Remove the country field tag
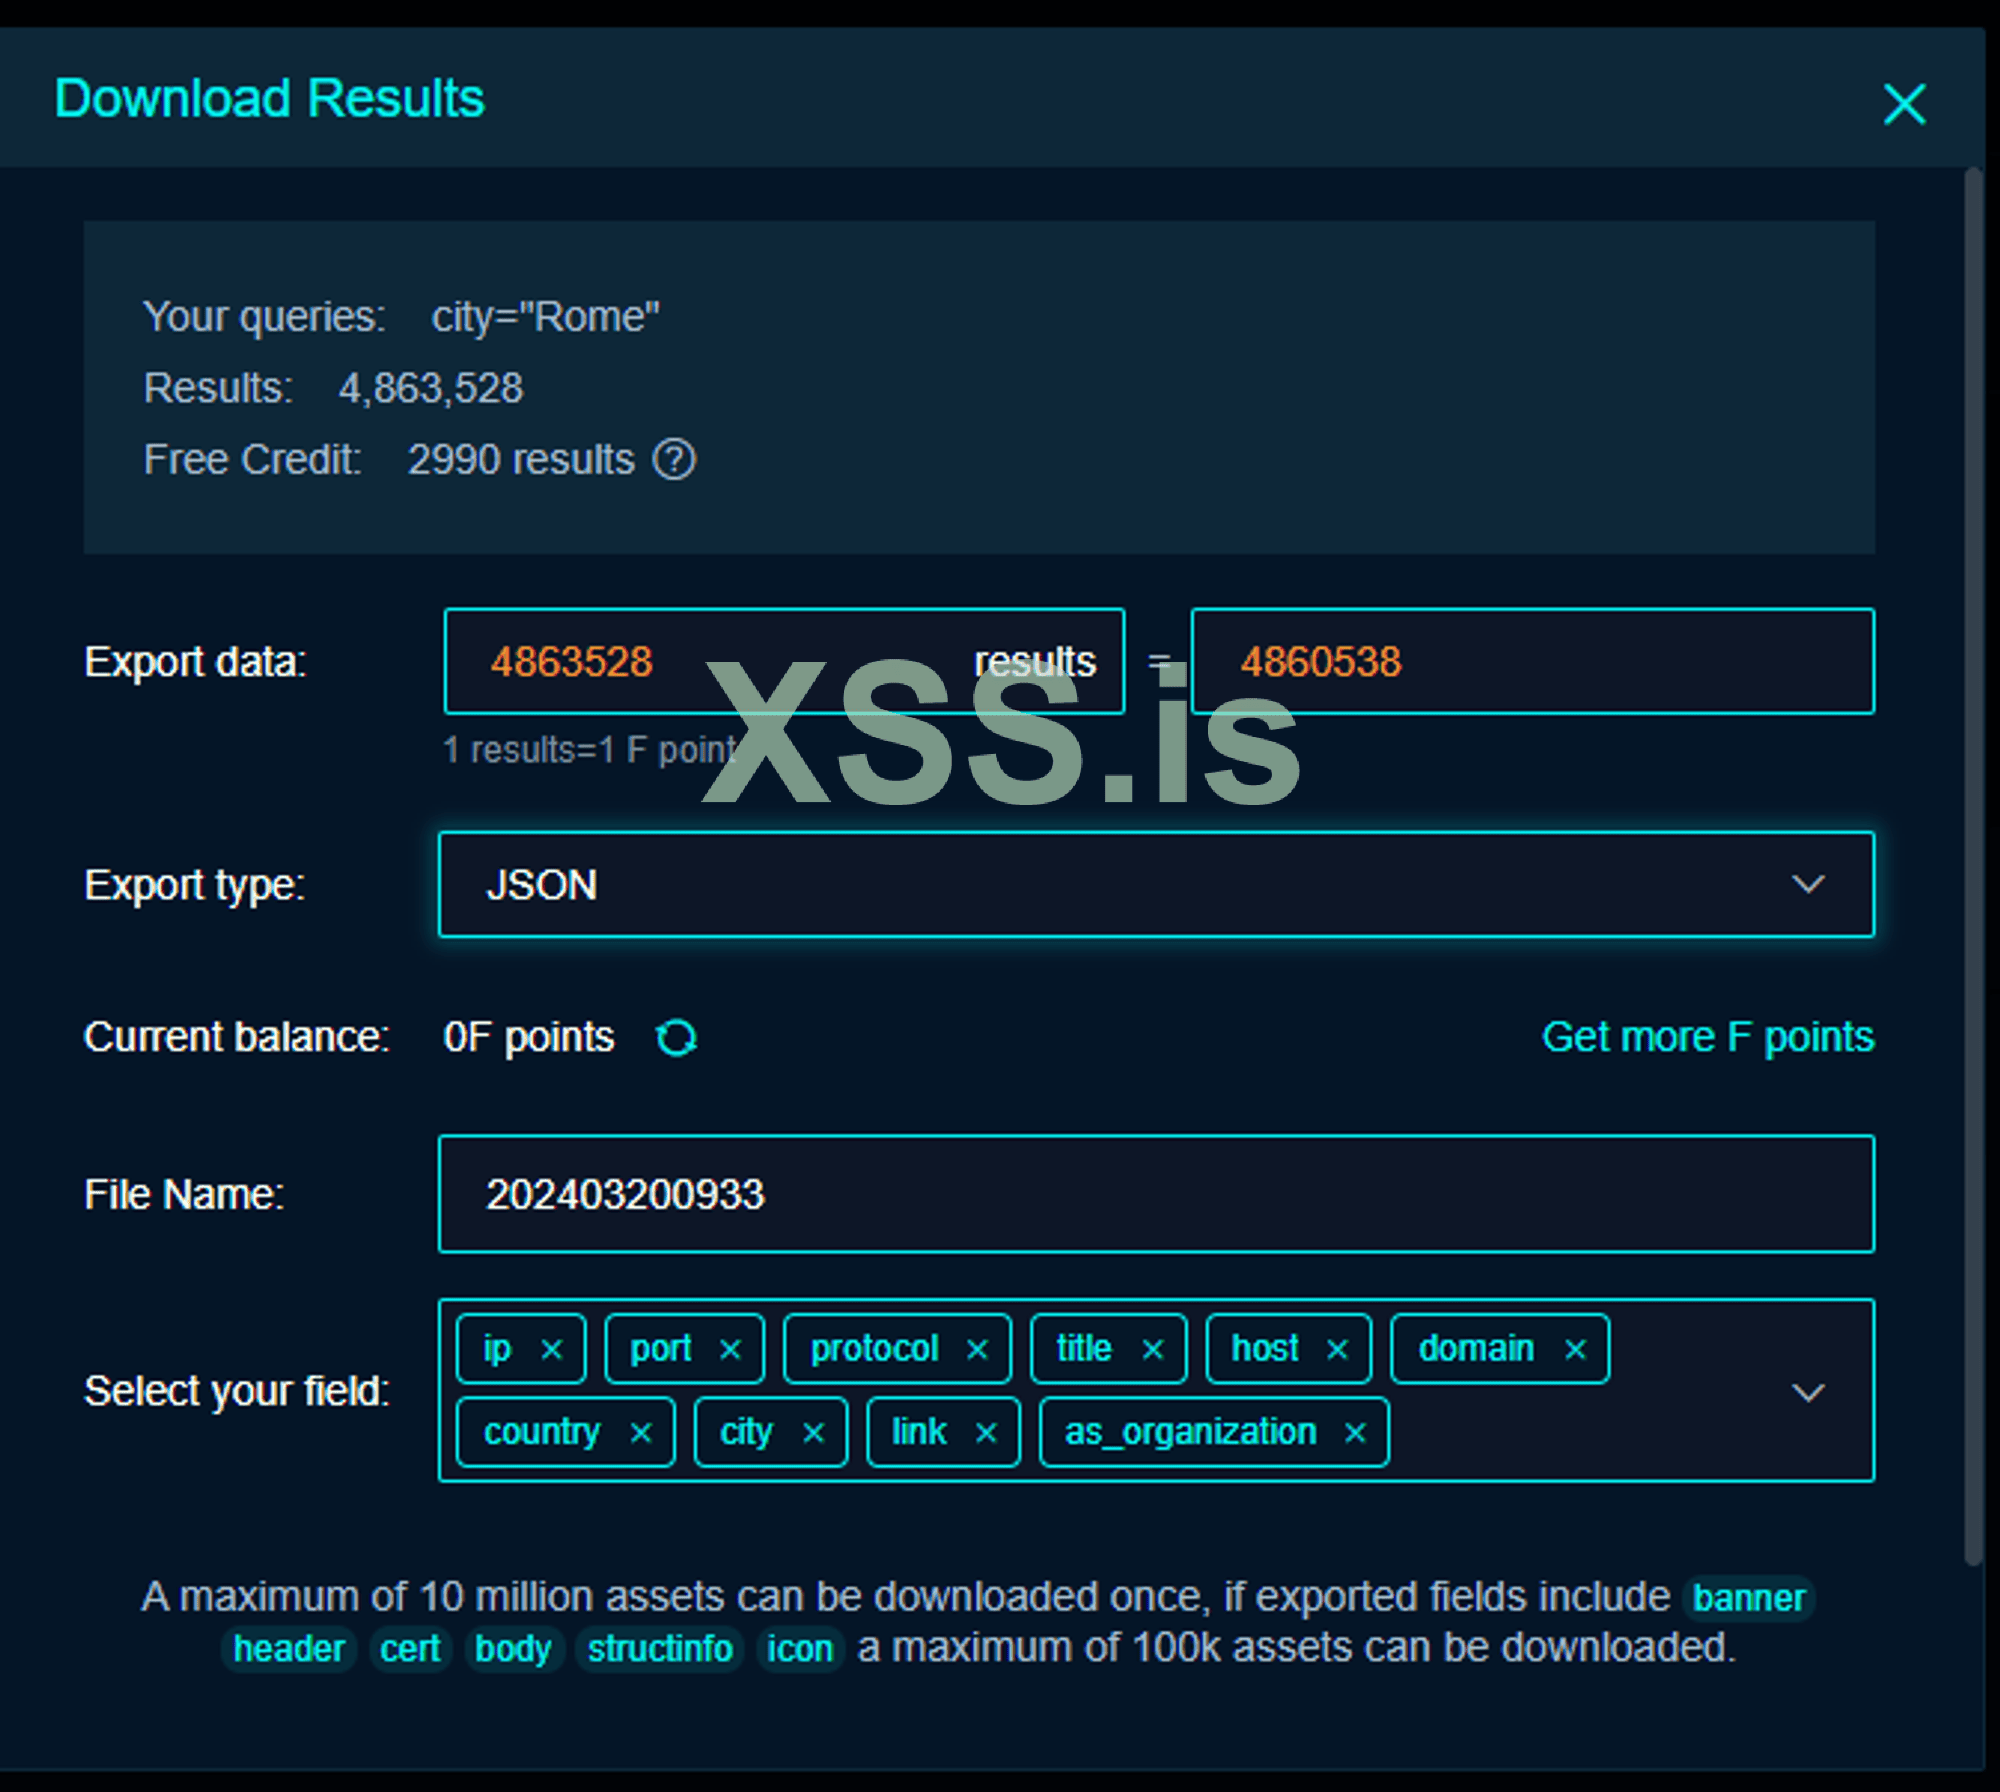Image resolution: width=2000 pixels, height=1792 pixels. click(x=641, y=1433)
